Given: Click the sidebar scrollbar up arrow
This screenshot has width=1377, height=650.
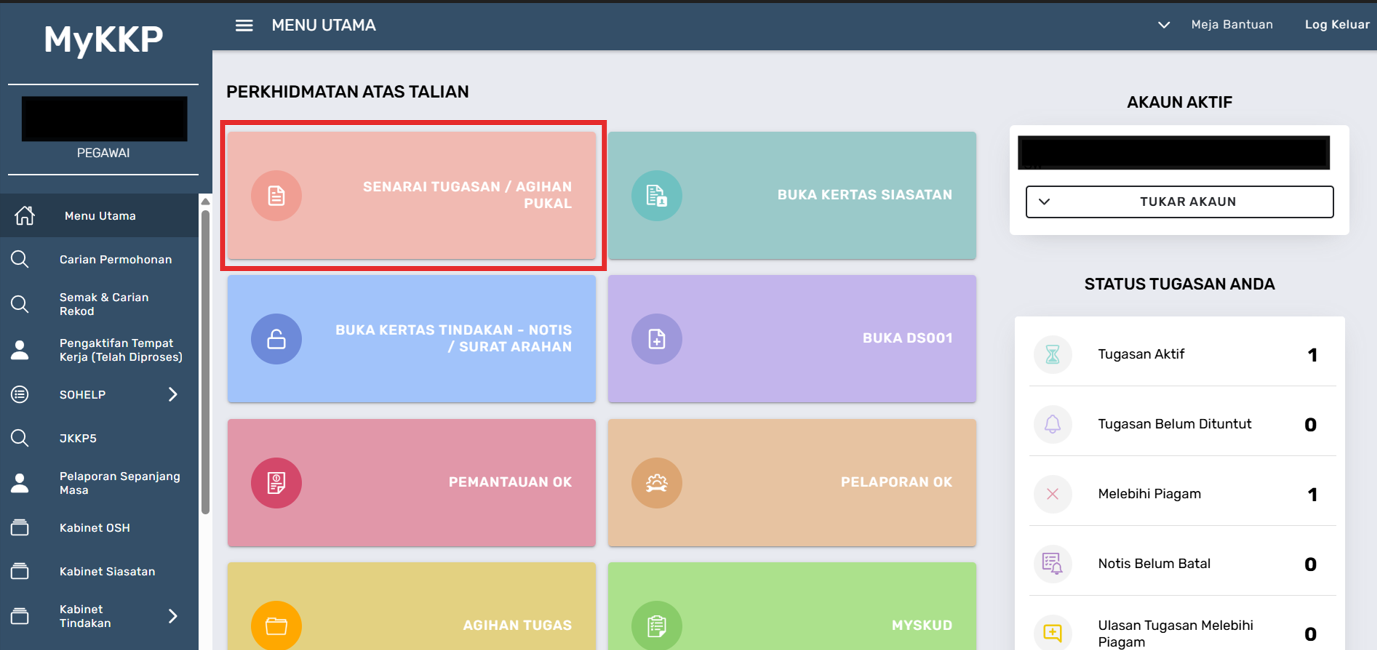Looking at the screenshot, I should (206, 201).
